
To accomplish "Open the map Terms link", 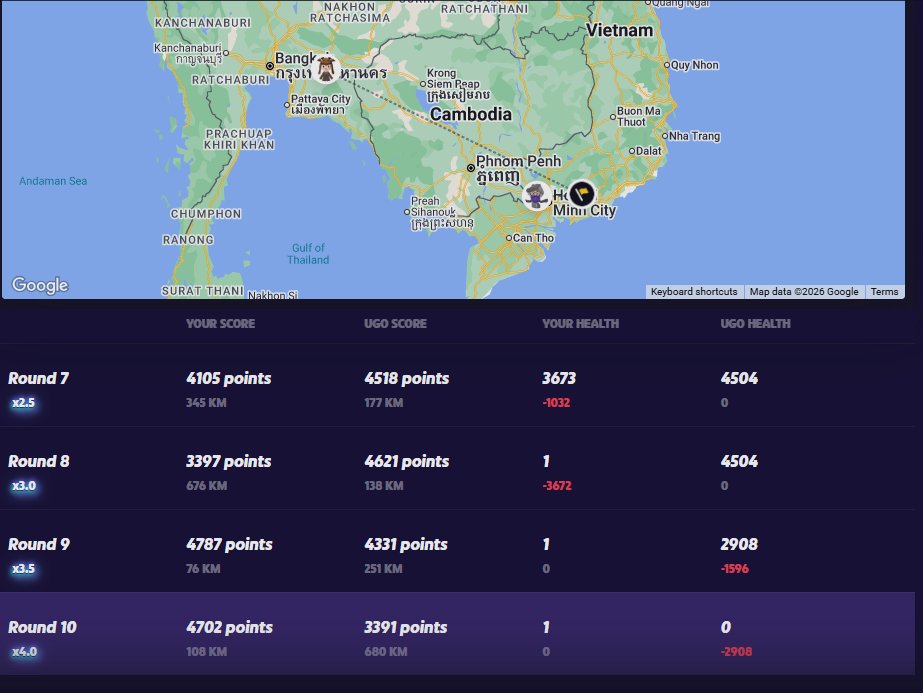I will pyautogui.click(x=884, y=291).
